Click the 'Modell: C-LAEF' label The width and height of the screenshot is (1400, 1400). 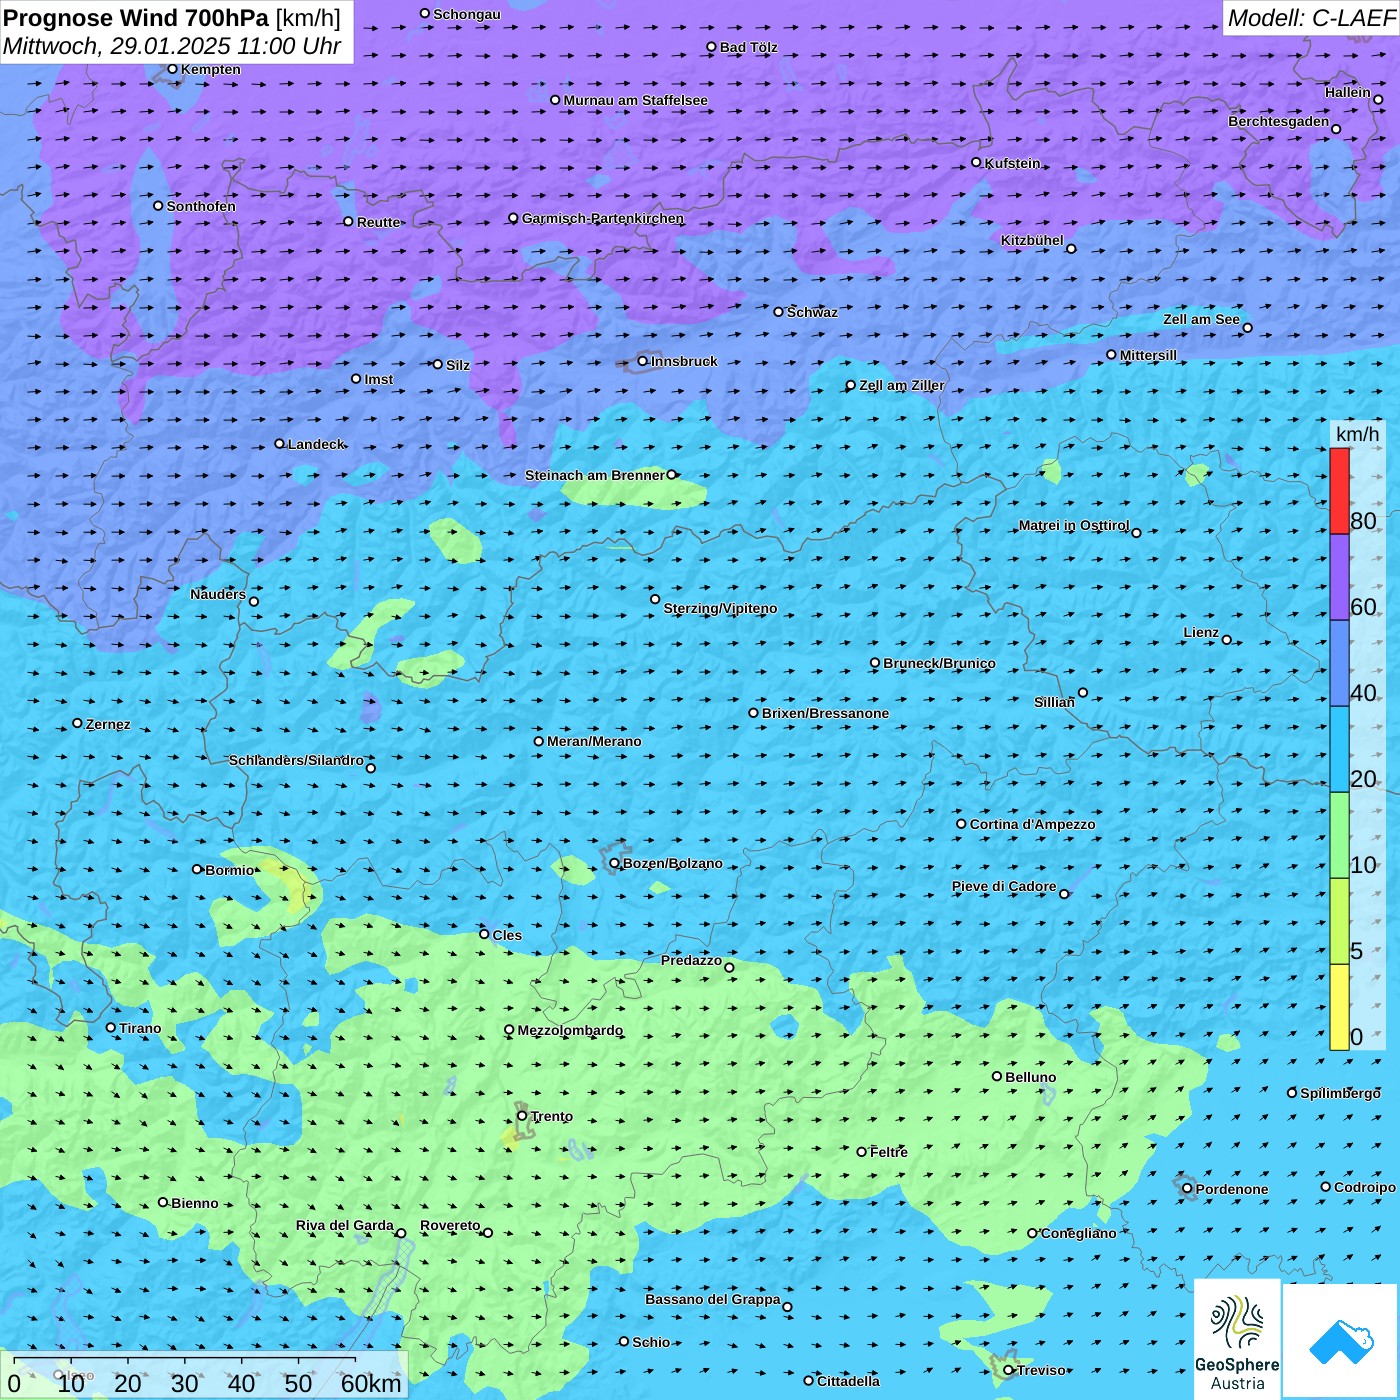(1311, 18)
